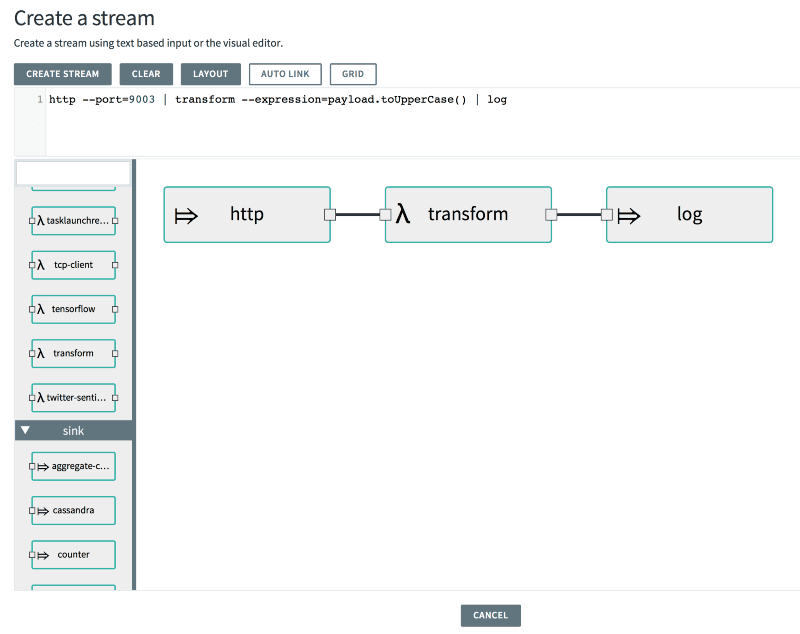Enable the AUTO LINK option
Image resolution: width=800 pixels, height=634 pixels.
coord(284,73)
